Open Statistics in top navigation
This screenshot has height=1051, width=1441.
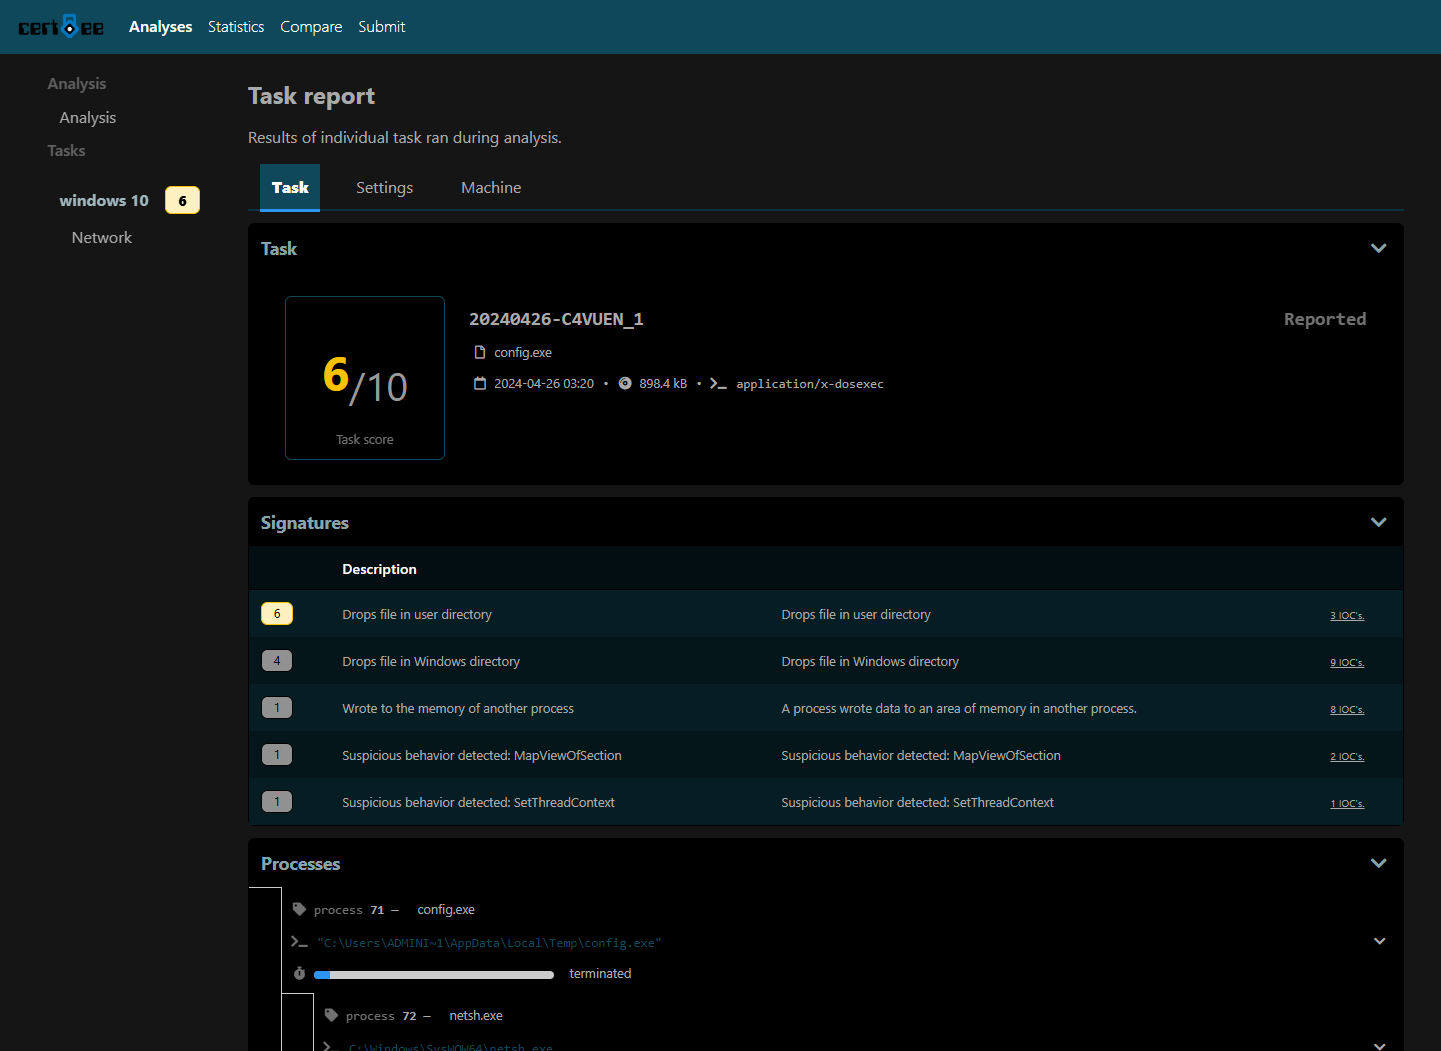pos(236,27)
